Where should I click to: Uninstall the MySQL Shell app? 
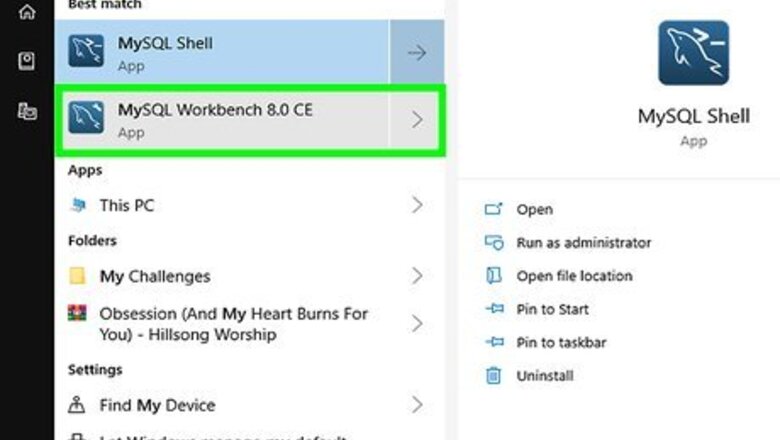click(544, 376)
